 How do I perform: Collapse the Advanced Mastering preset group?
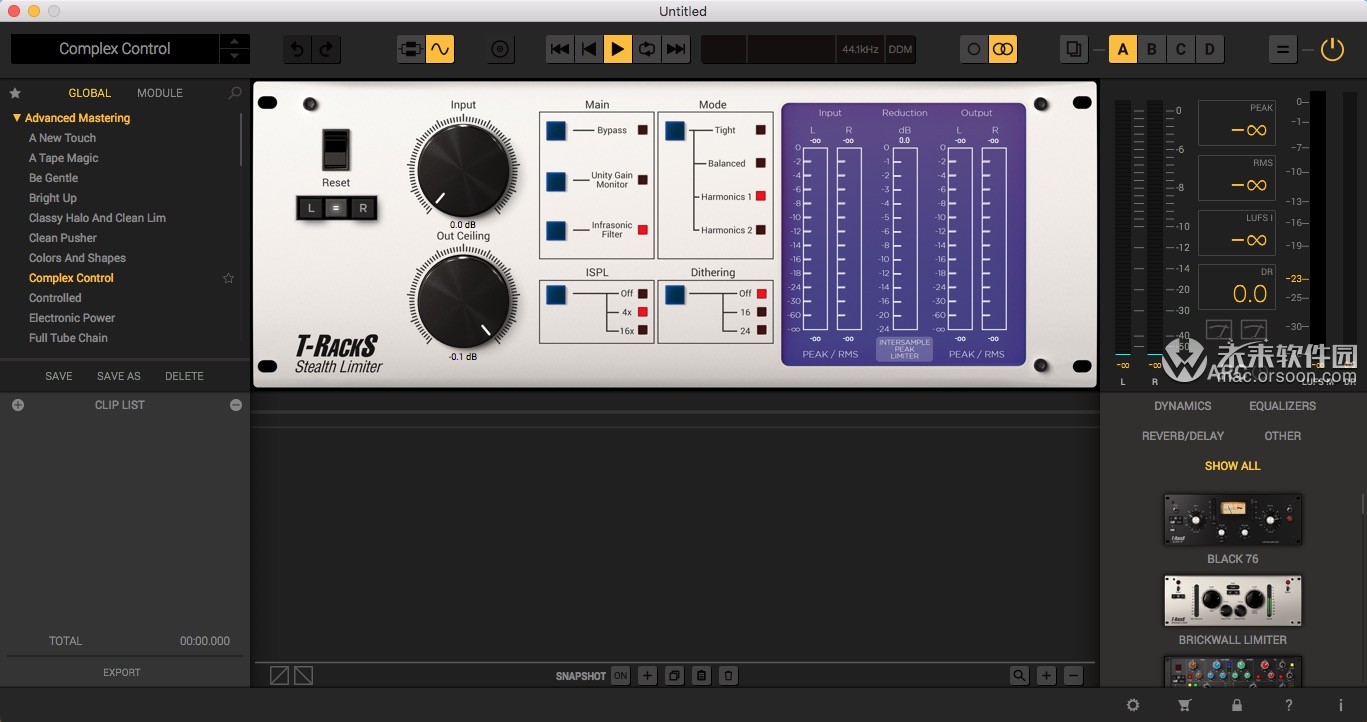pos(17,117)
